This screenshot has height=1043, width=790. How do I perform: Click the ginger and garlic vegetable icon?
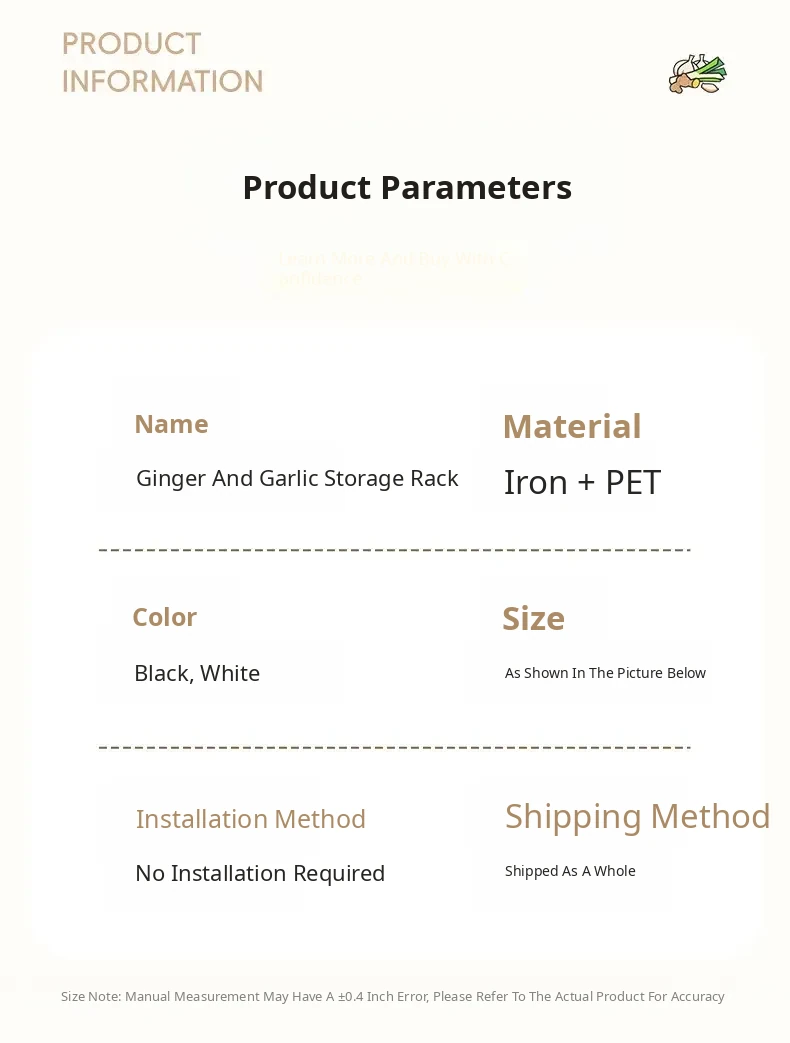697,74
